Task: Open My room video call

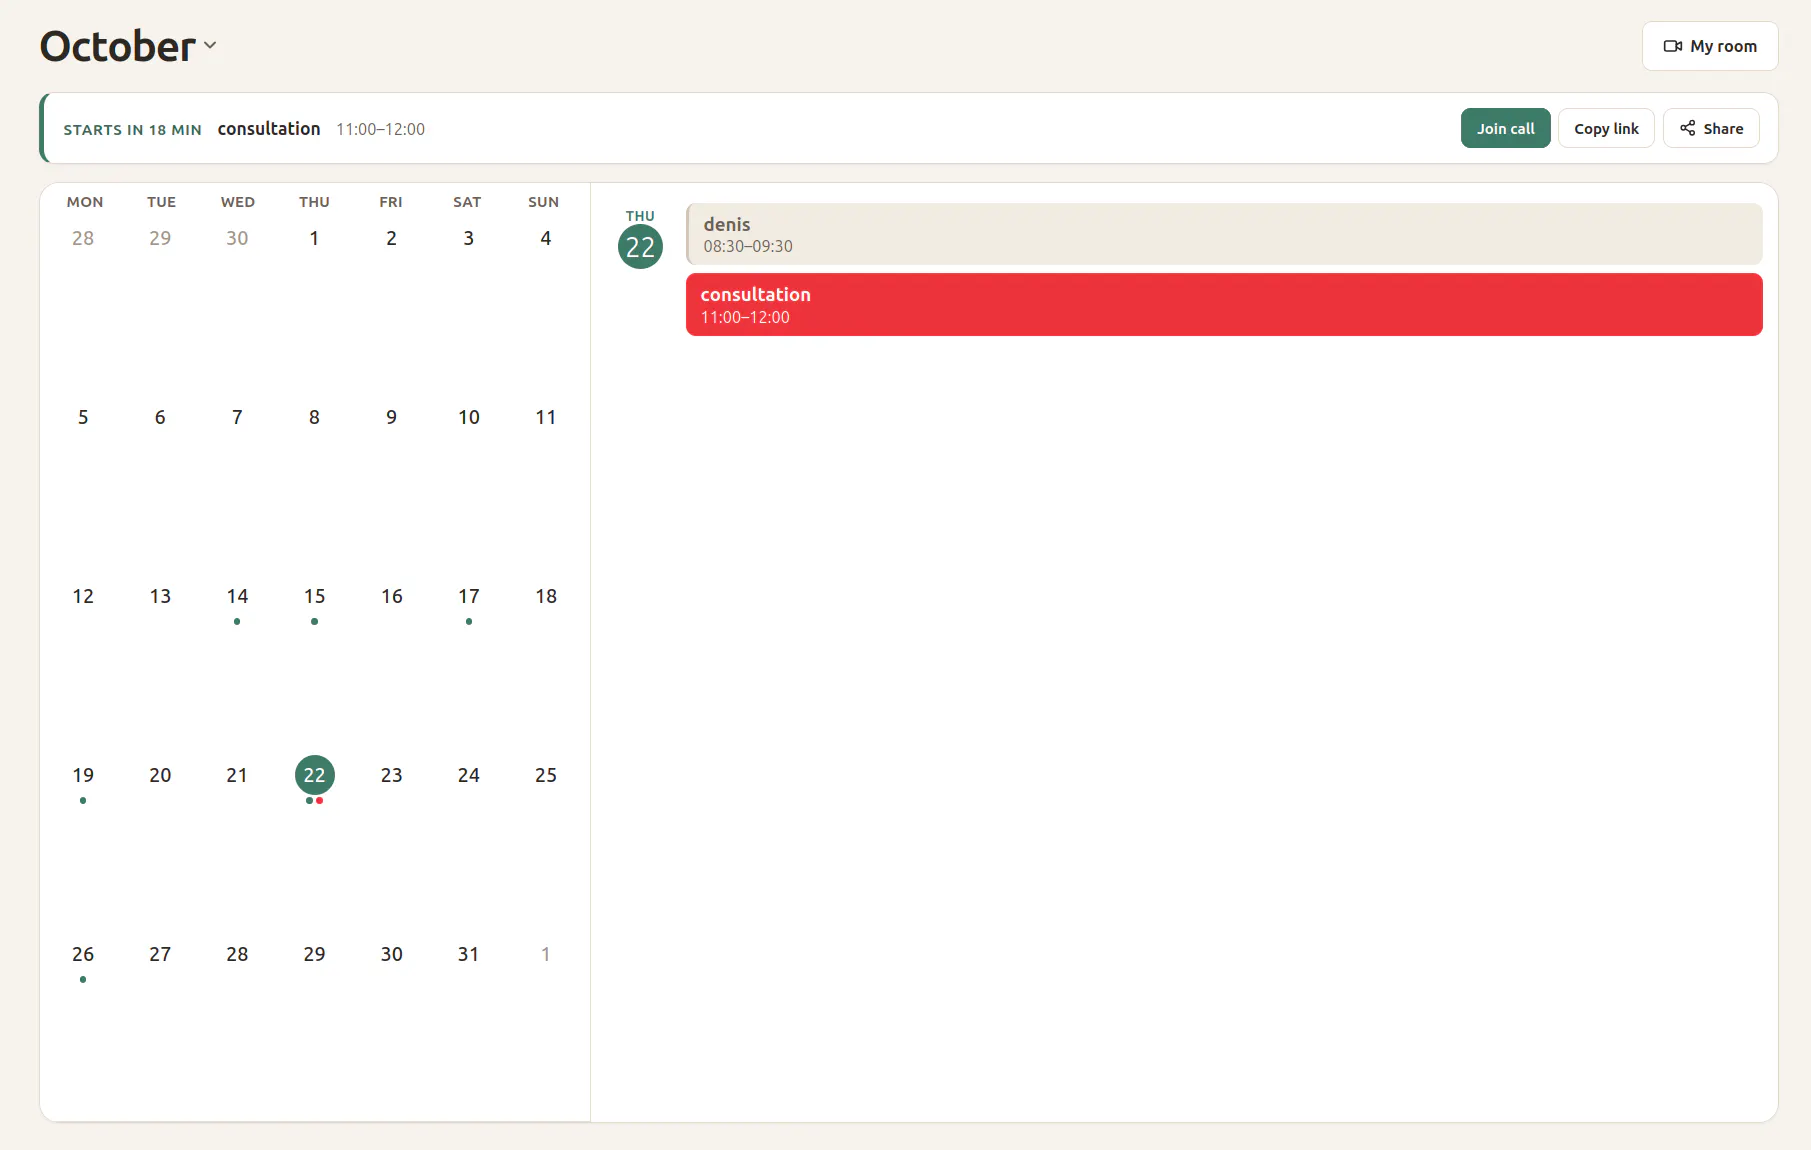Action: [1709, 46]
